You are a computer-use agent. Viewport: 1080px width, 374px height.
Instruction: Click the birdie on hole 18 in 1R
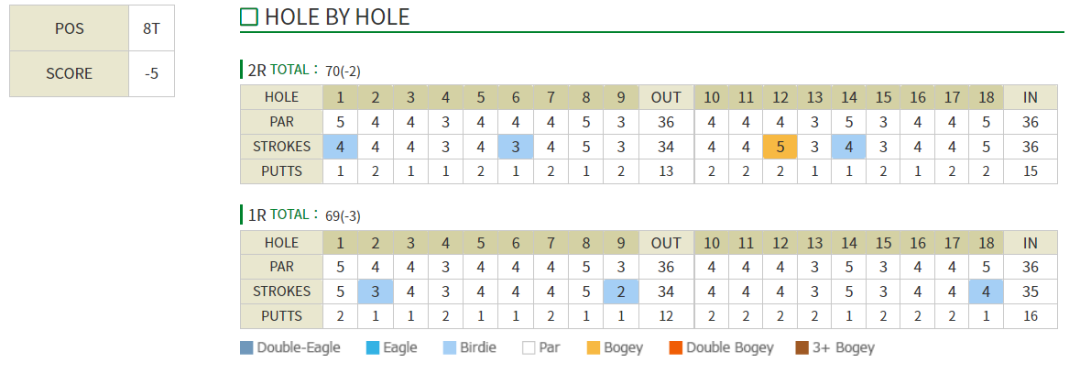click(986, 291)
